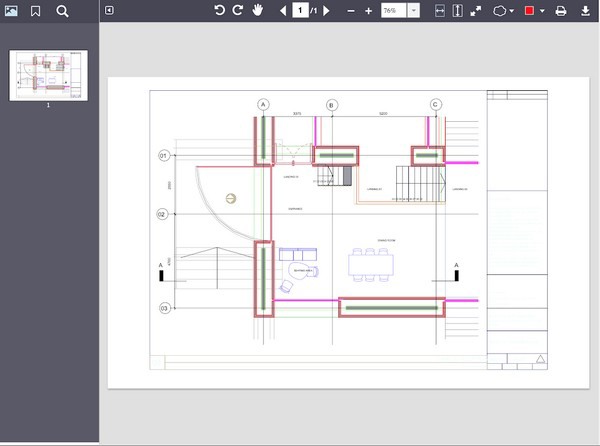Collapse the left sidebar panel
600x446 pixels.
pyautogui.click(x=109, y=11)
